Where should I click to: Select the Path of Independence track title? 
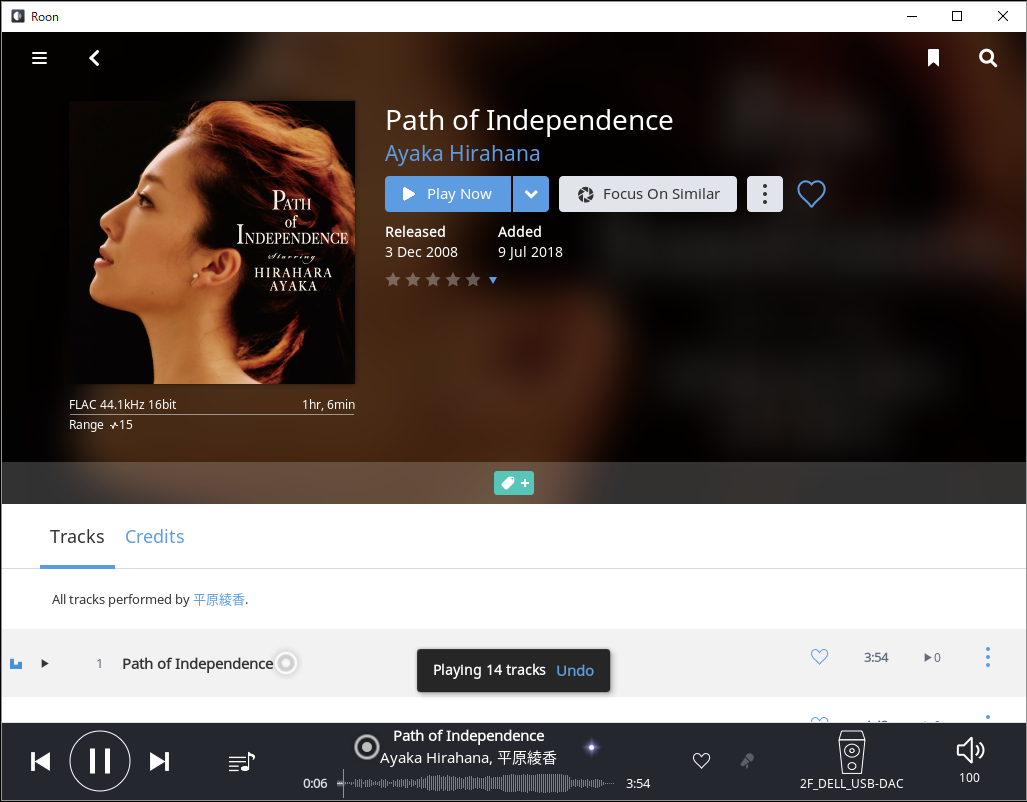198,664
